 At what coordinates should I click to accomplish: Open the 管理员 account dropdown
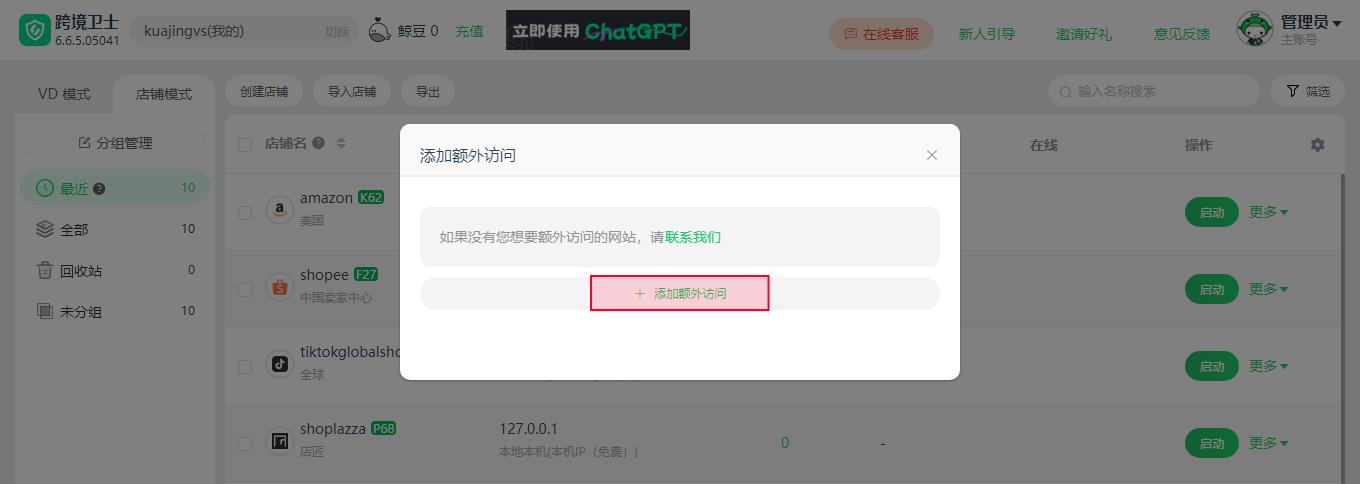pos(1290,30)
